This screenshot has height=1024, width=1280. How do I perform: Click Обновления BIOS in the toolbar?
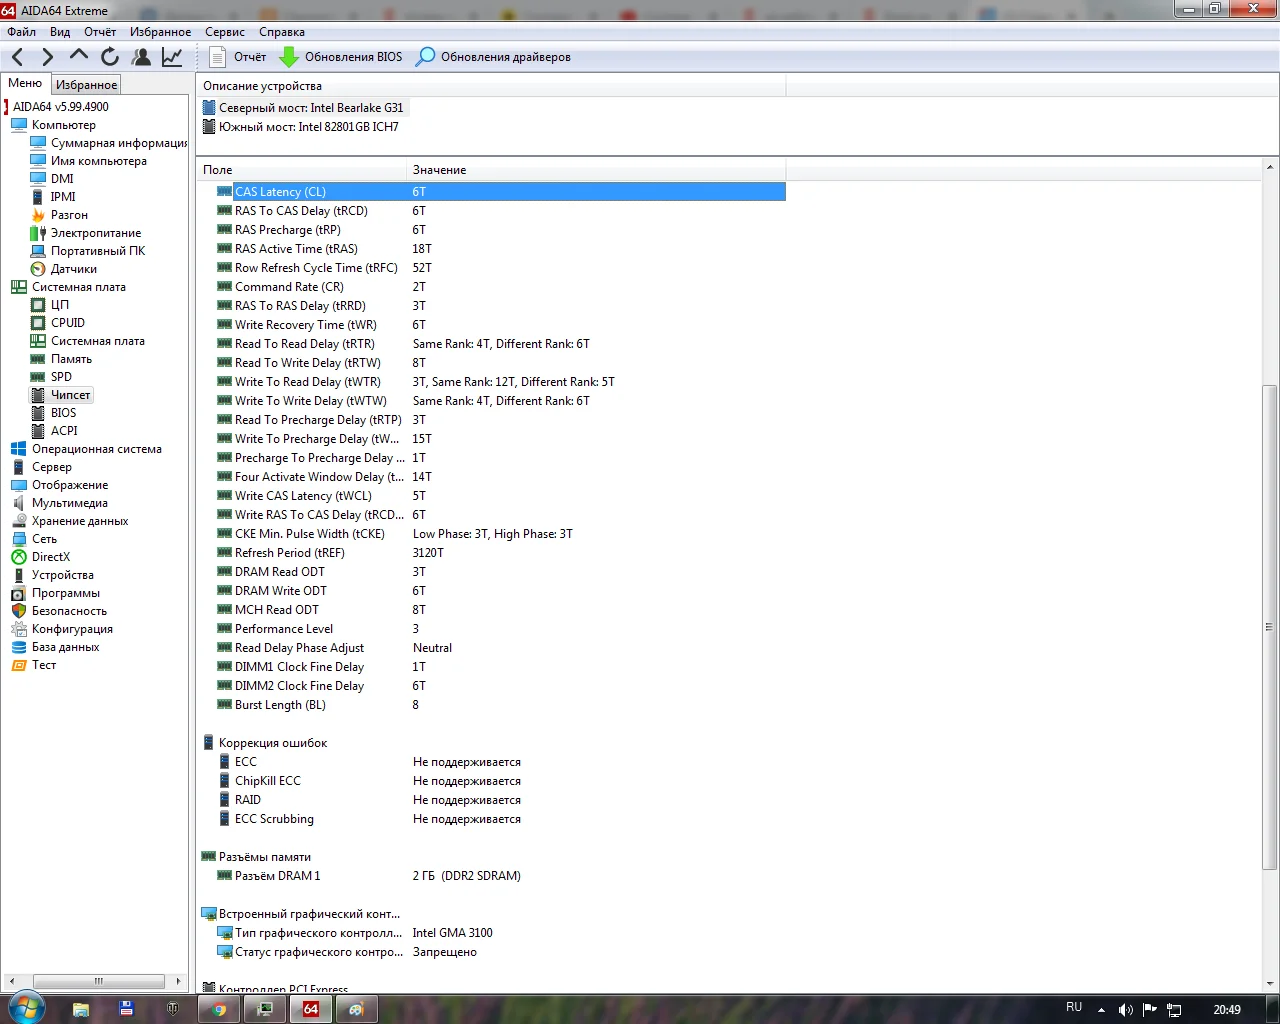tap(341, 57)
